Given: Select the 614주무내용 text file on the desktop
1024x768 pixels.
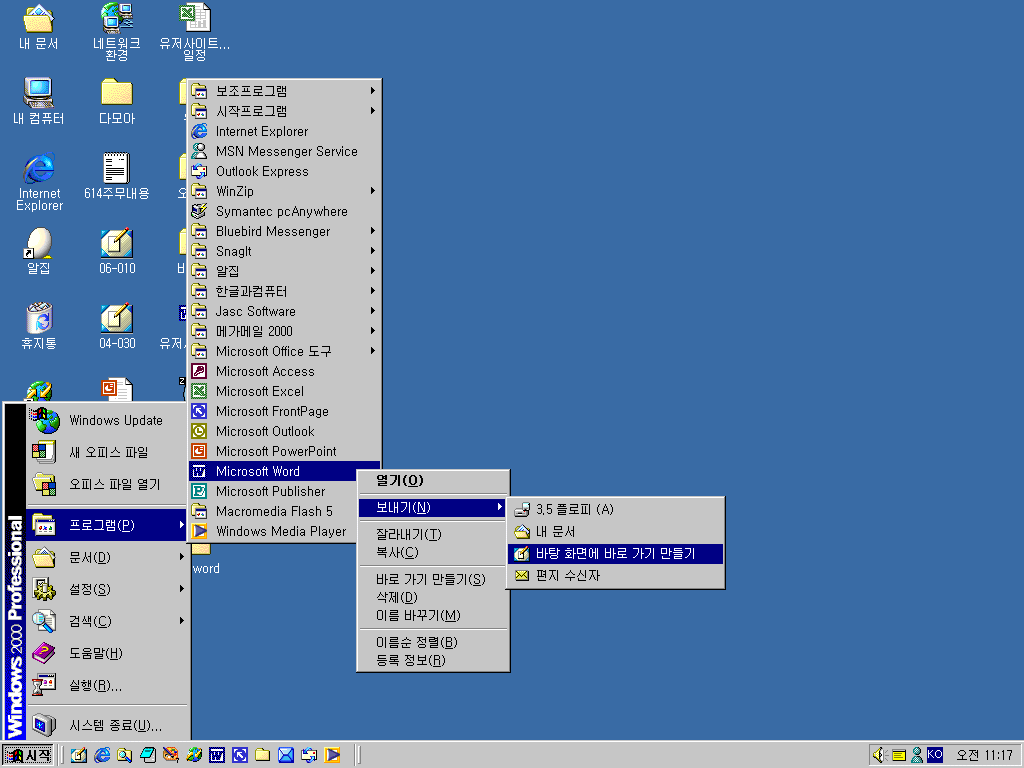Looking at the screenshot, I should tap(117, 176).
